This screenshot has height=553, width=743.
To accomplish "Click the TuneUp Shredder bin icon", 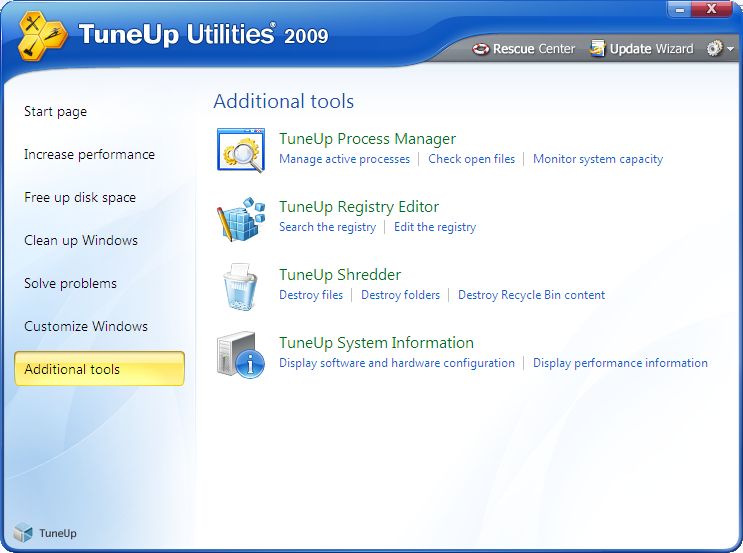I will click(x=240, y=287).
